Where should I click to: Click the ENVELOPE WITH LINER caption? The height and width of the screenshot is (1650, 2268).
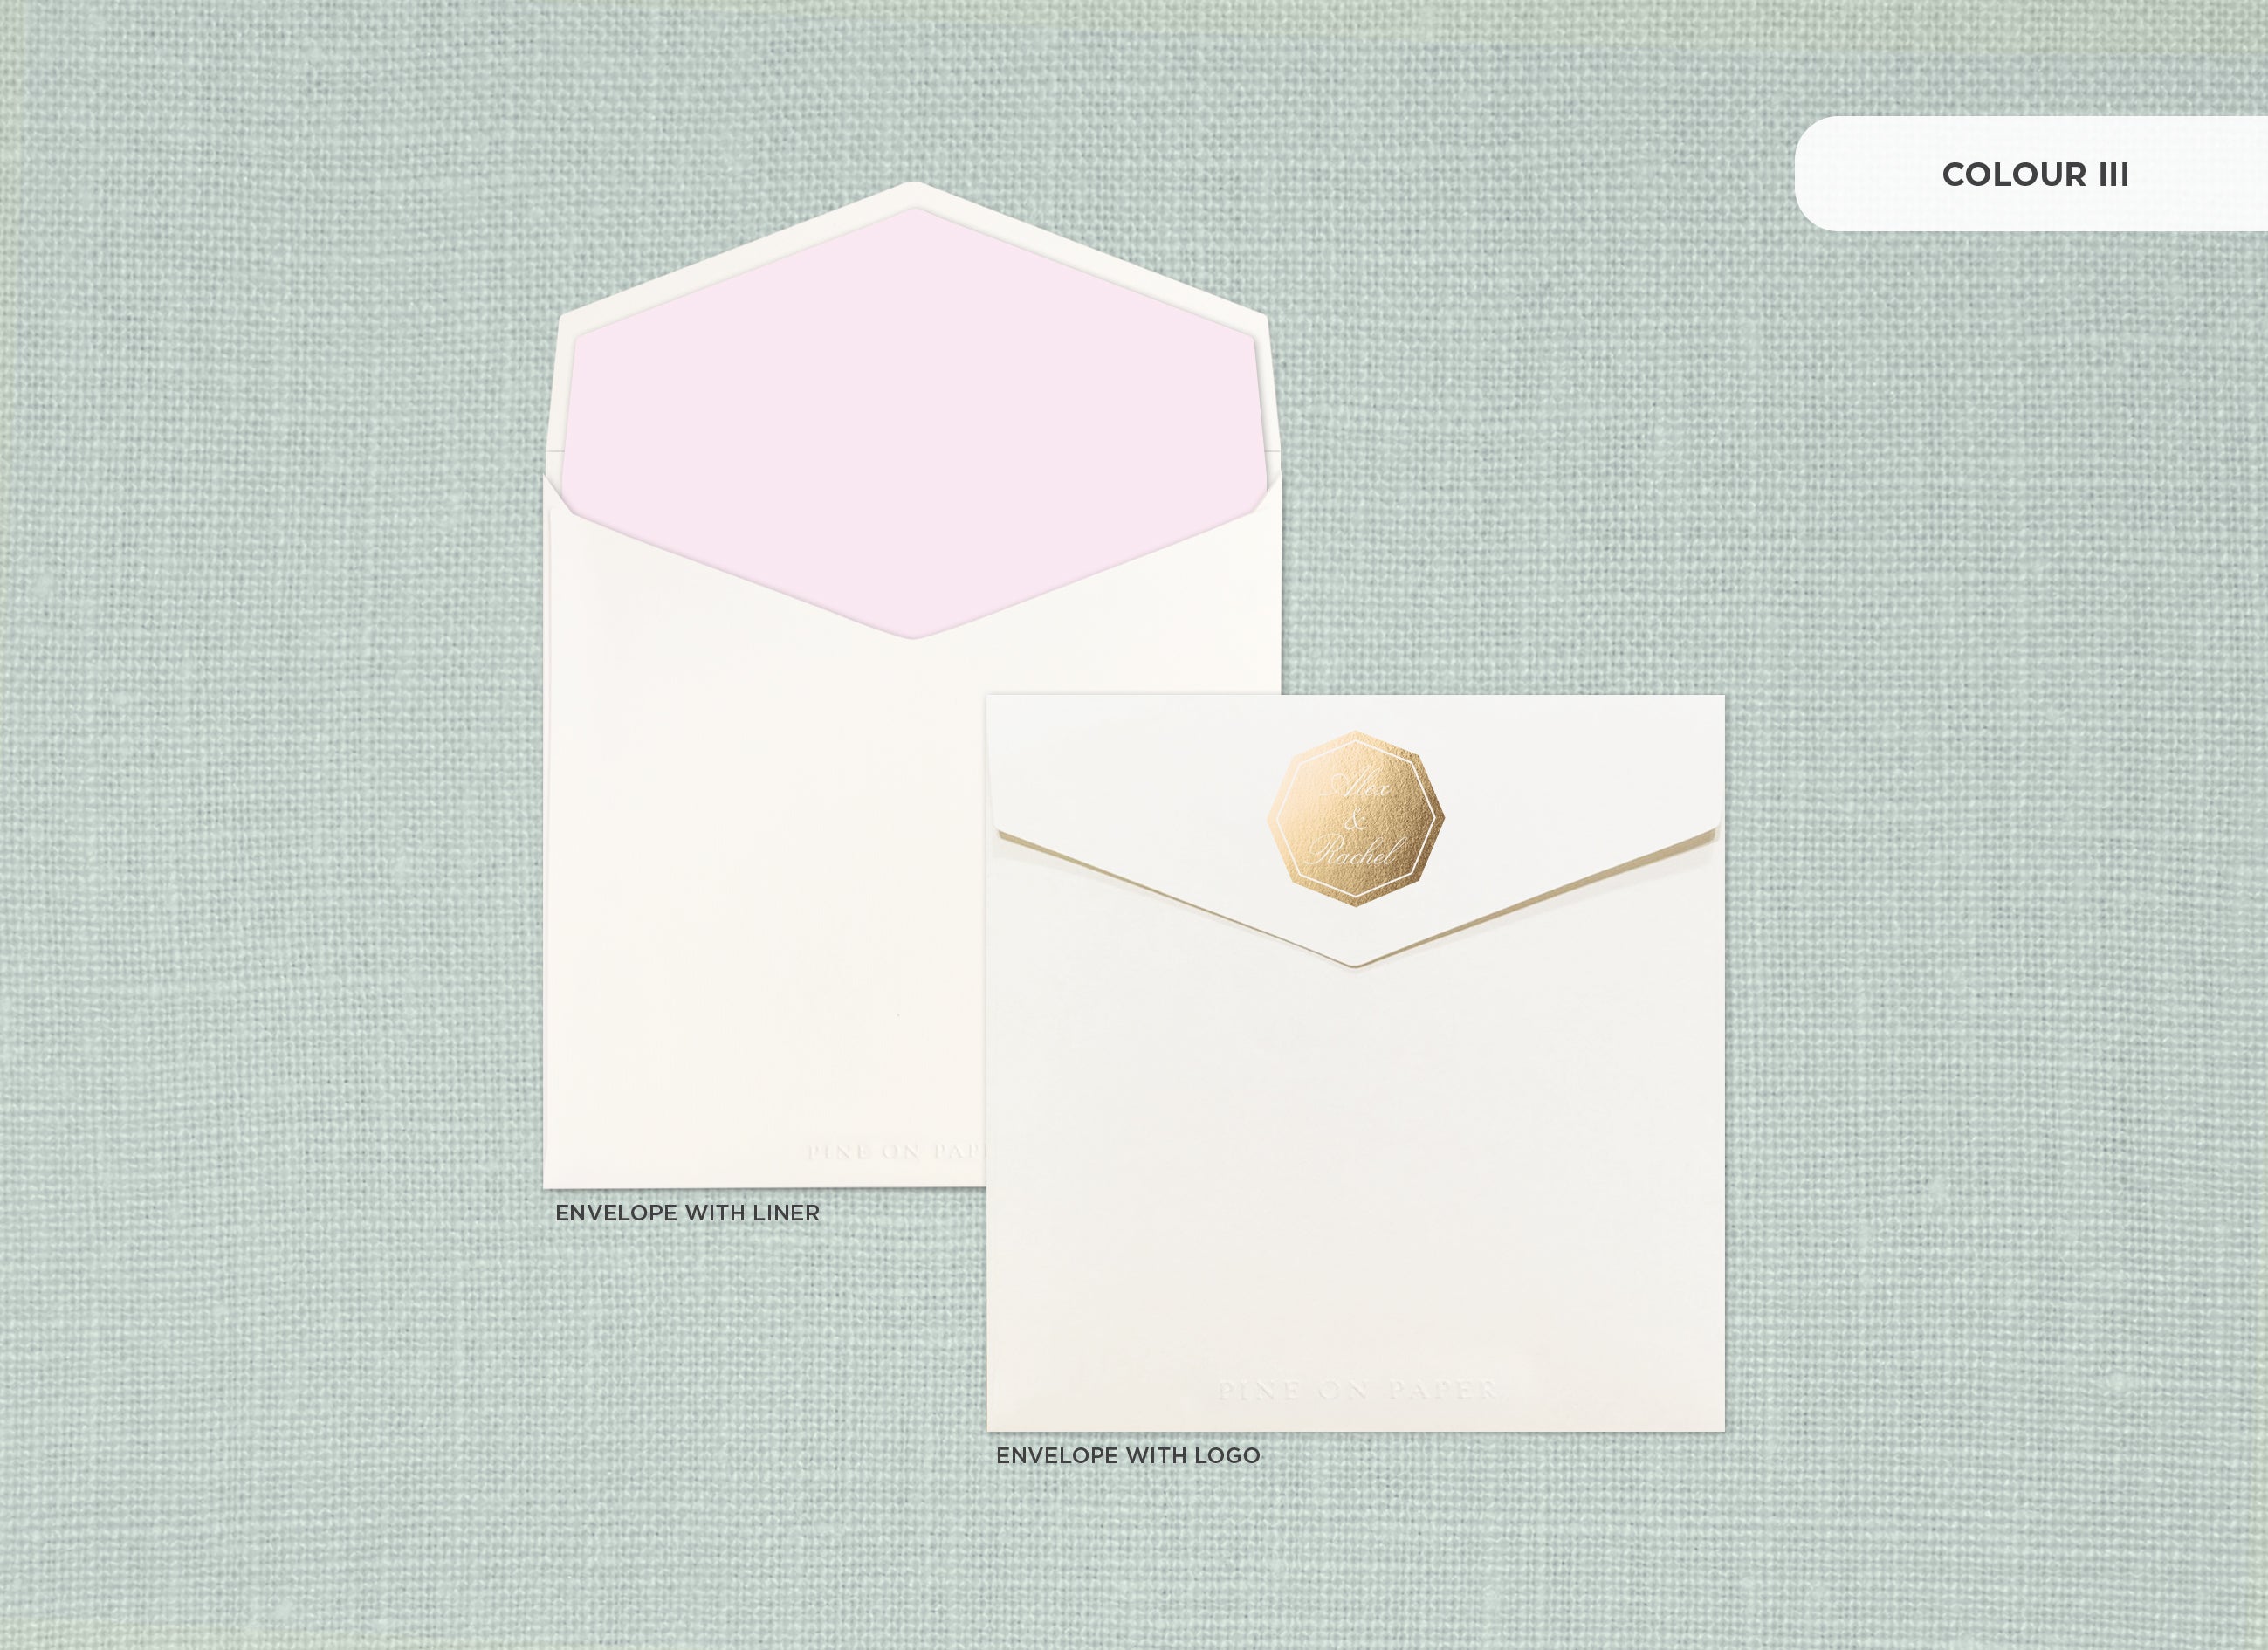(687, 1213)
